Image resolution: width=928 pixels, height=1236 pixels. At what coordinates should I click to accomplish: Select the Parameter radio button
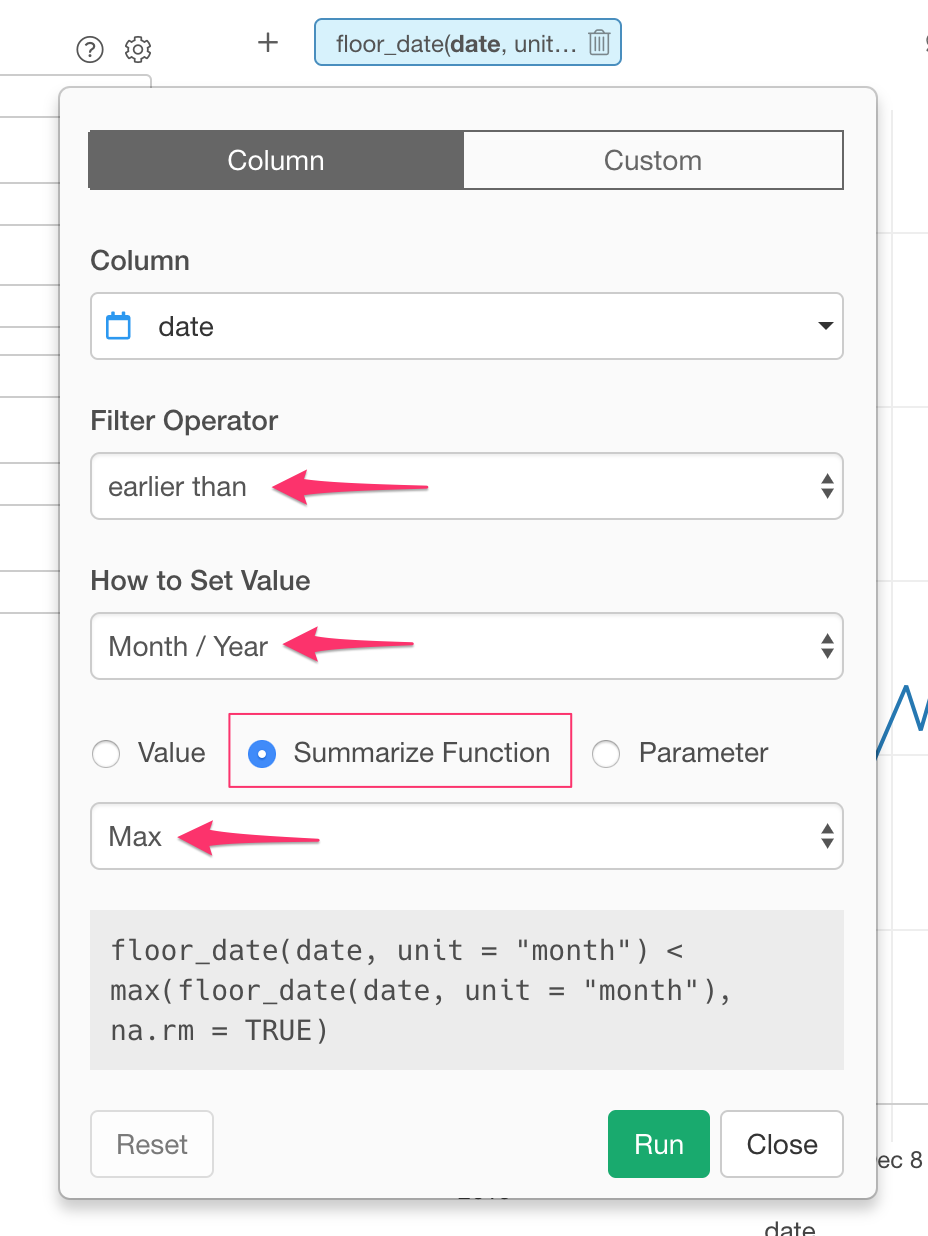606,754
